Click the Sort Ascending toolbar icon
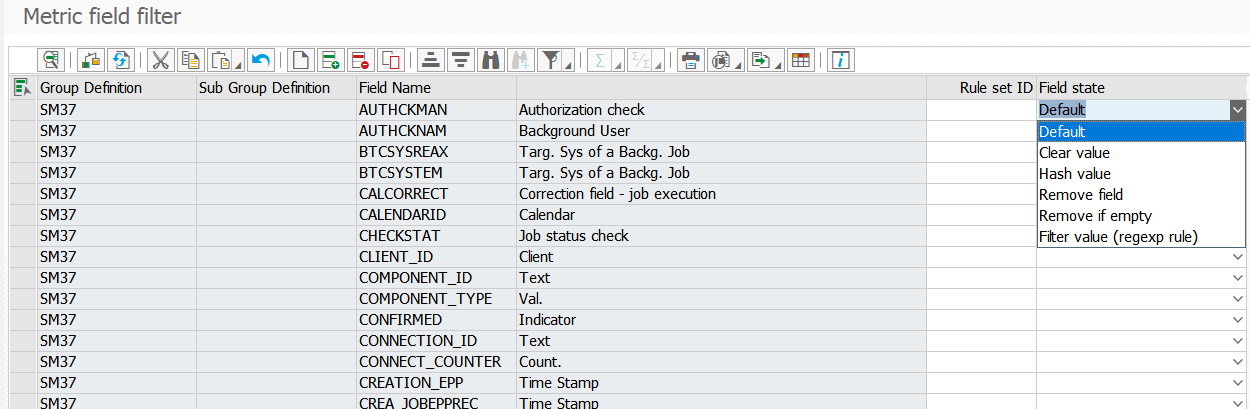The image size is (1250, 409). tap(431, 60)
